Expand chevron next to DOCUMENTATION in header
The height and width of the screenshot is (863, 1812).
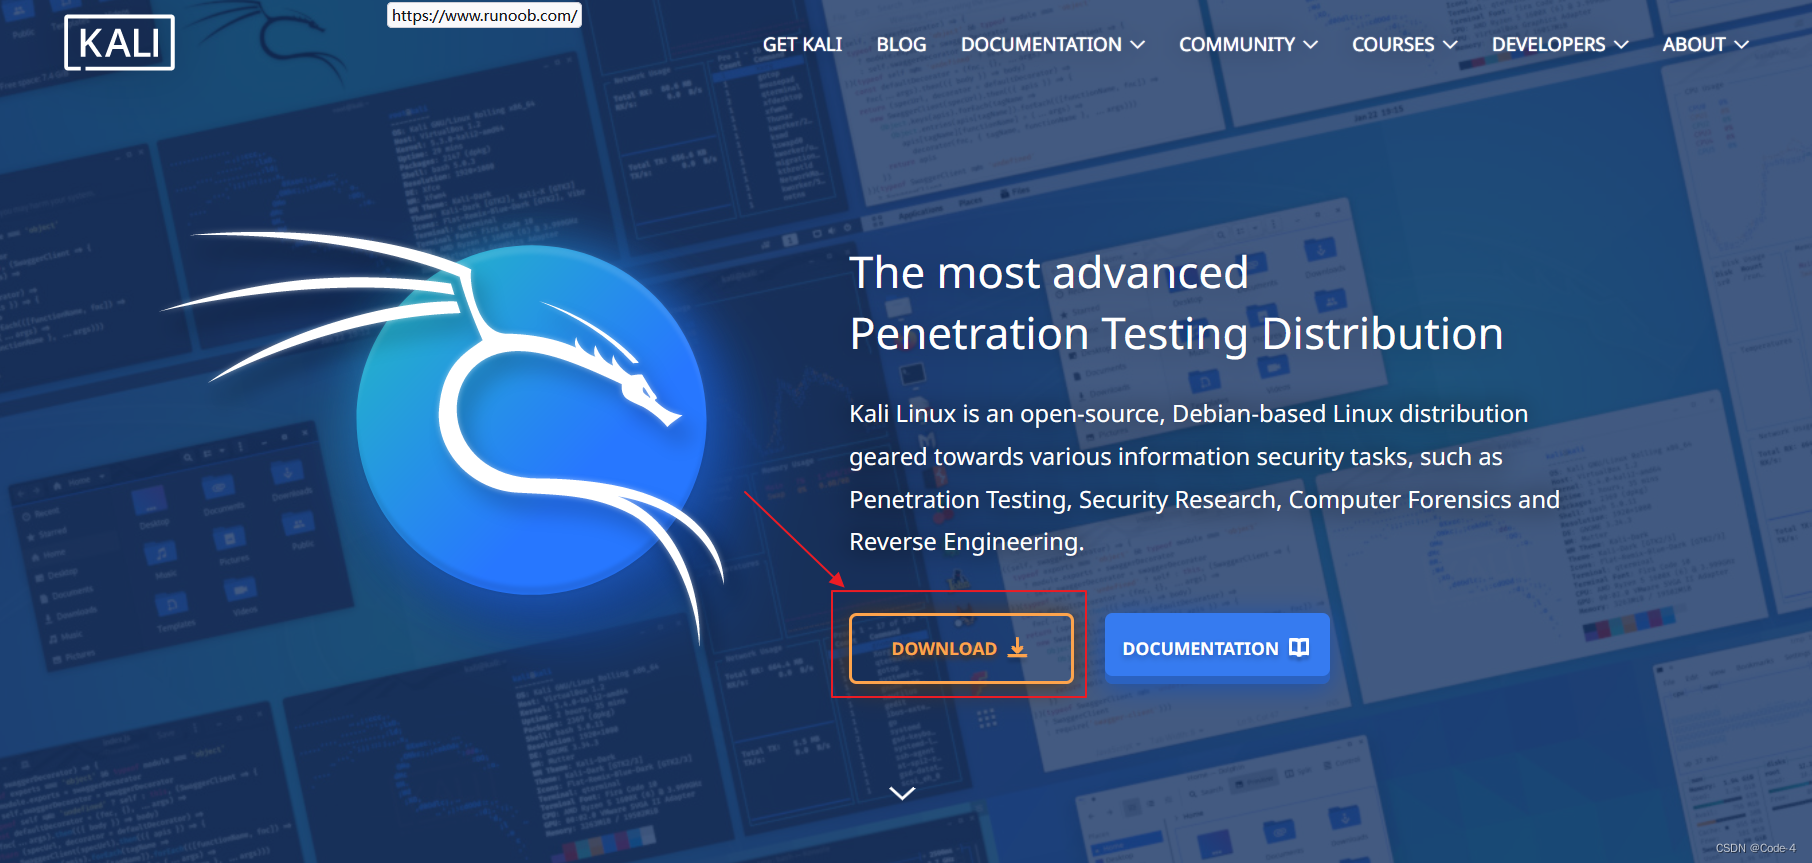pos(1137,45)
